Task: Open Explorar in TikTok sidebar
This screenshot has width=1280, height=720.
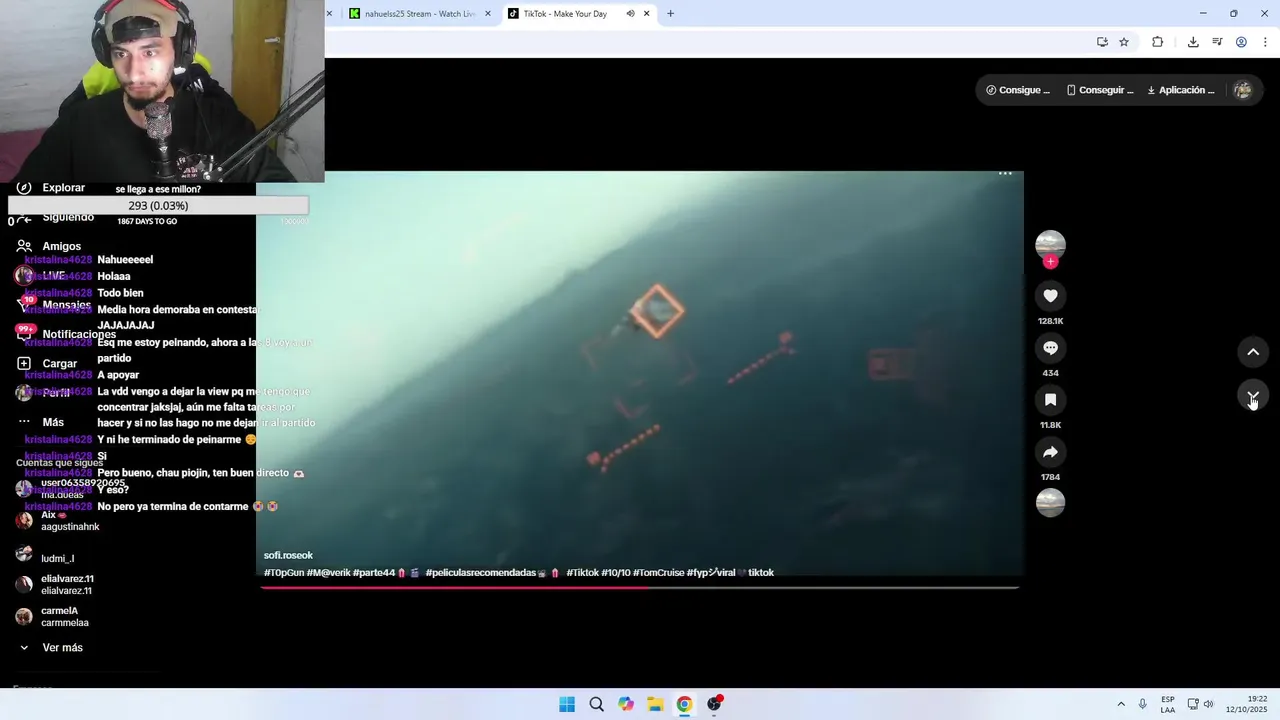Action: click(x=63, y=188)
